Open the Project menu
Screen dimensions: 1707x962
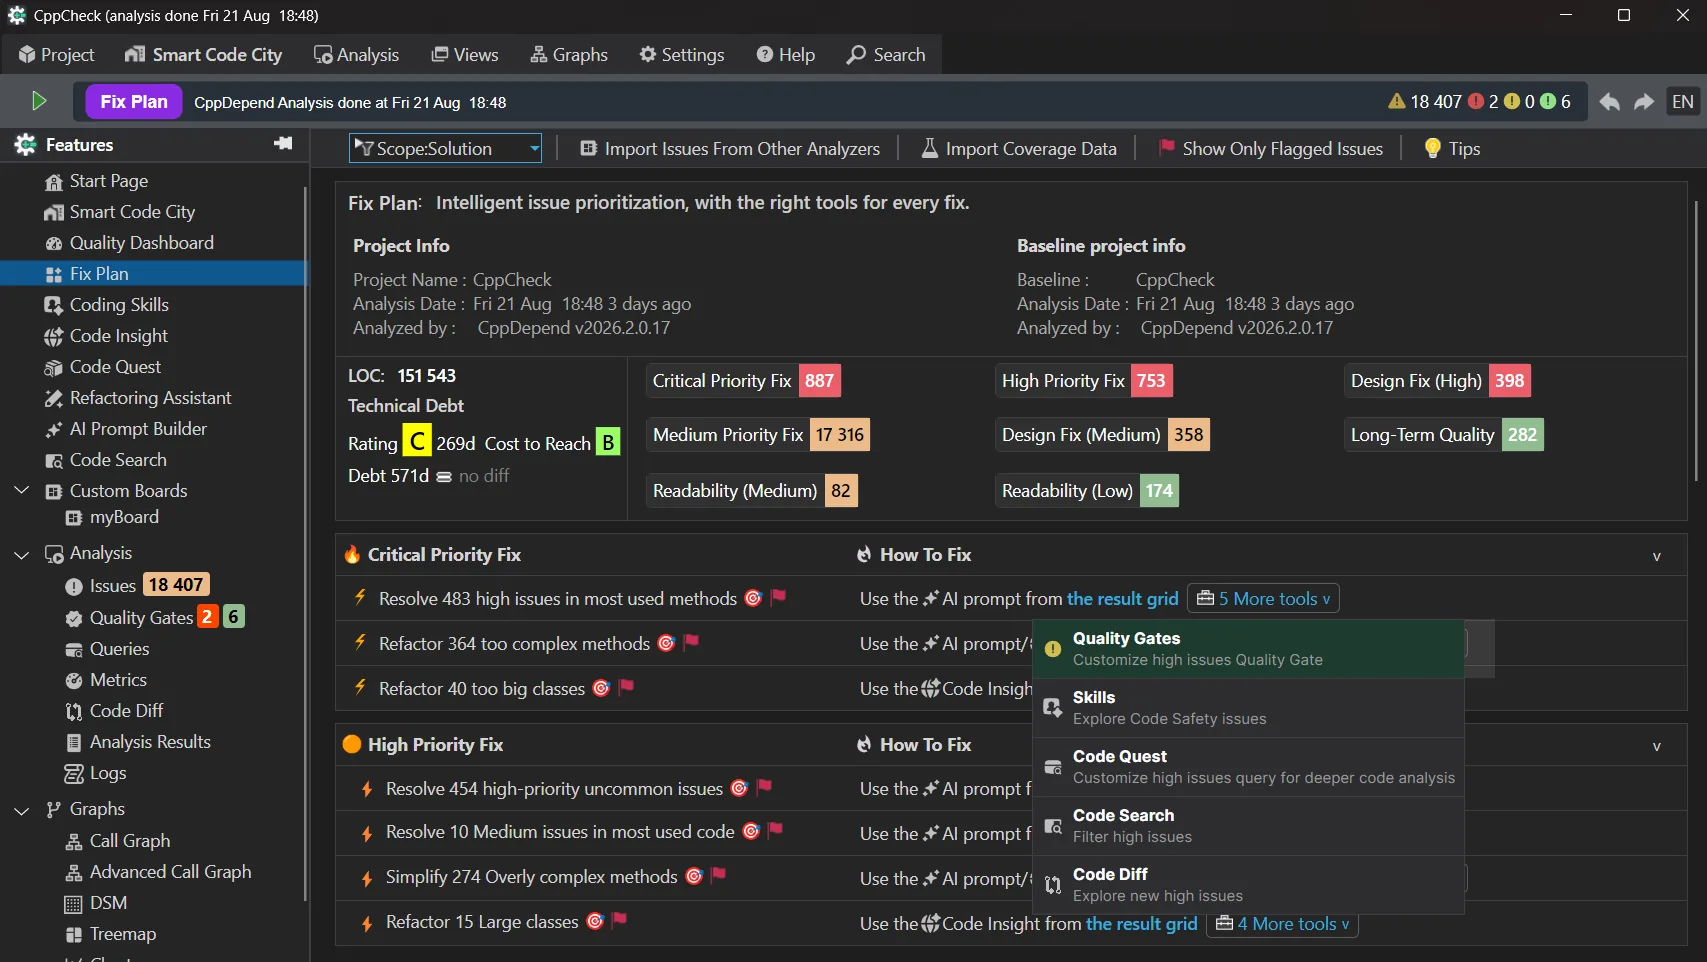pyautogui.click(x=56, y=54)
